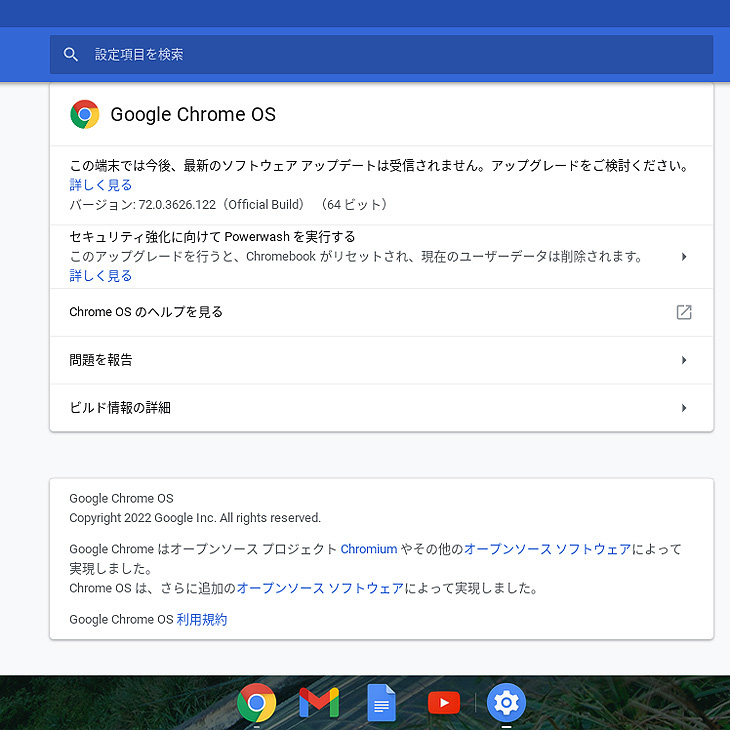Click the Google Chrome OS heading text
The width and height of the screenshot is (730, 730).
[193, 115]
